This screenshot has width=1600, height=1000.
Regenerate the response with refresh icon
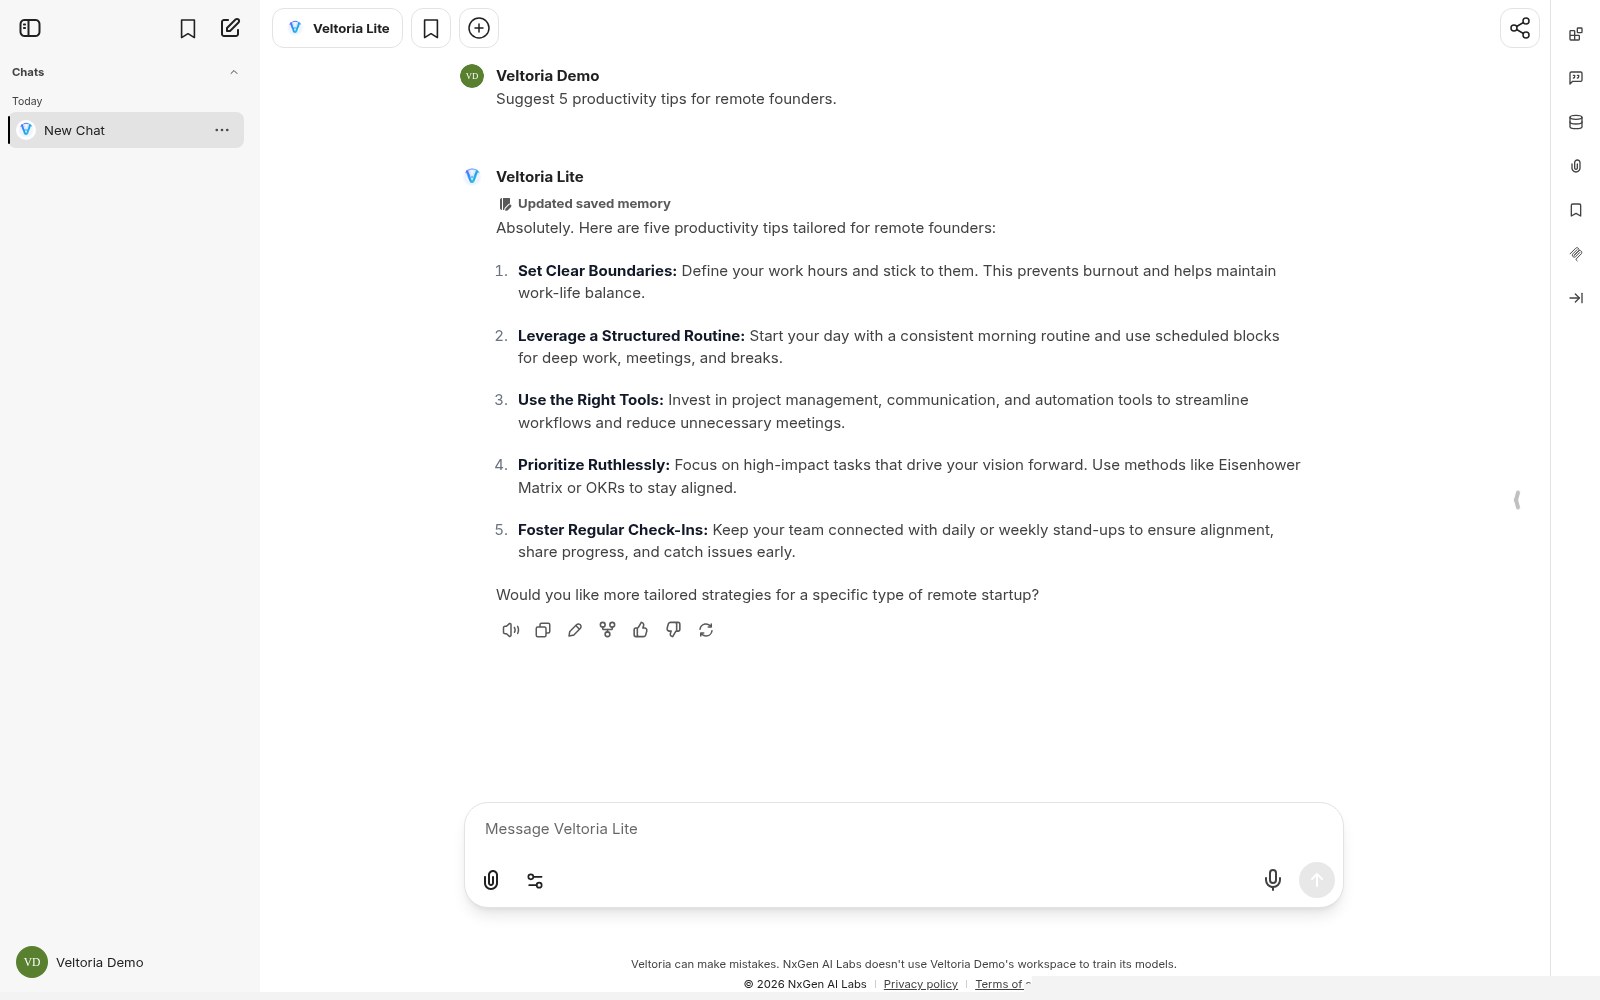tap(706, 630)
